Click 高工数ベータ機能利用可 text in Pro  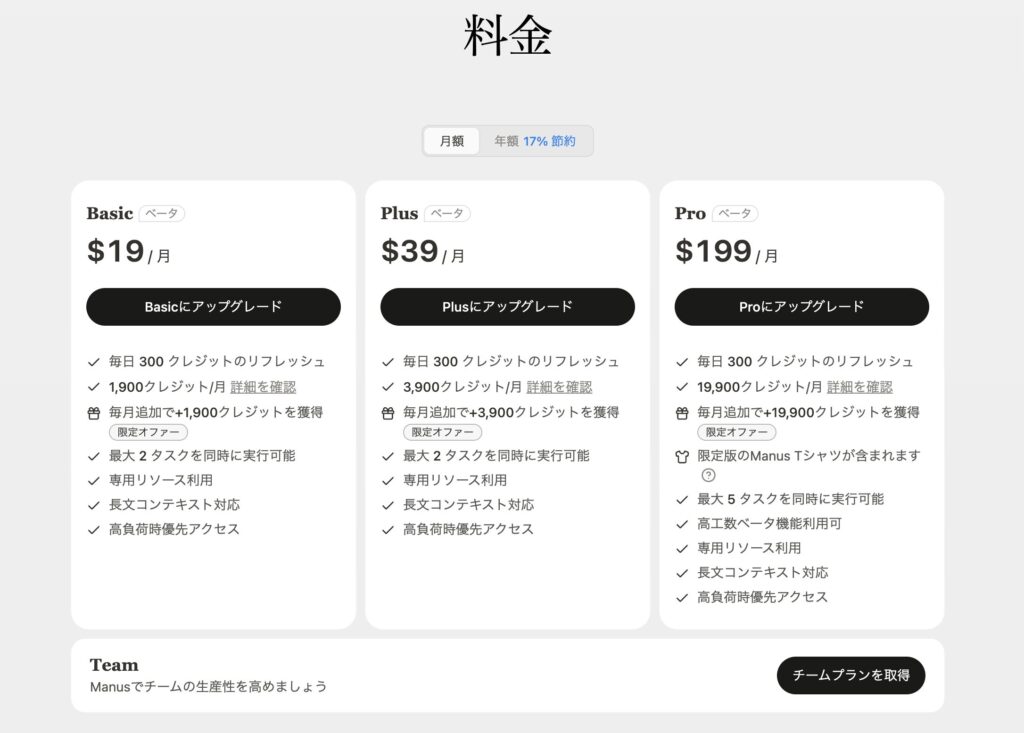click(769, 524)
